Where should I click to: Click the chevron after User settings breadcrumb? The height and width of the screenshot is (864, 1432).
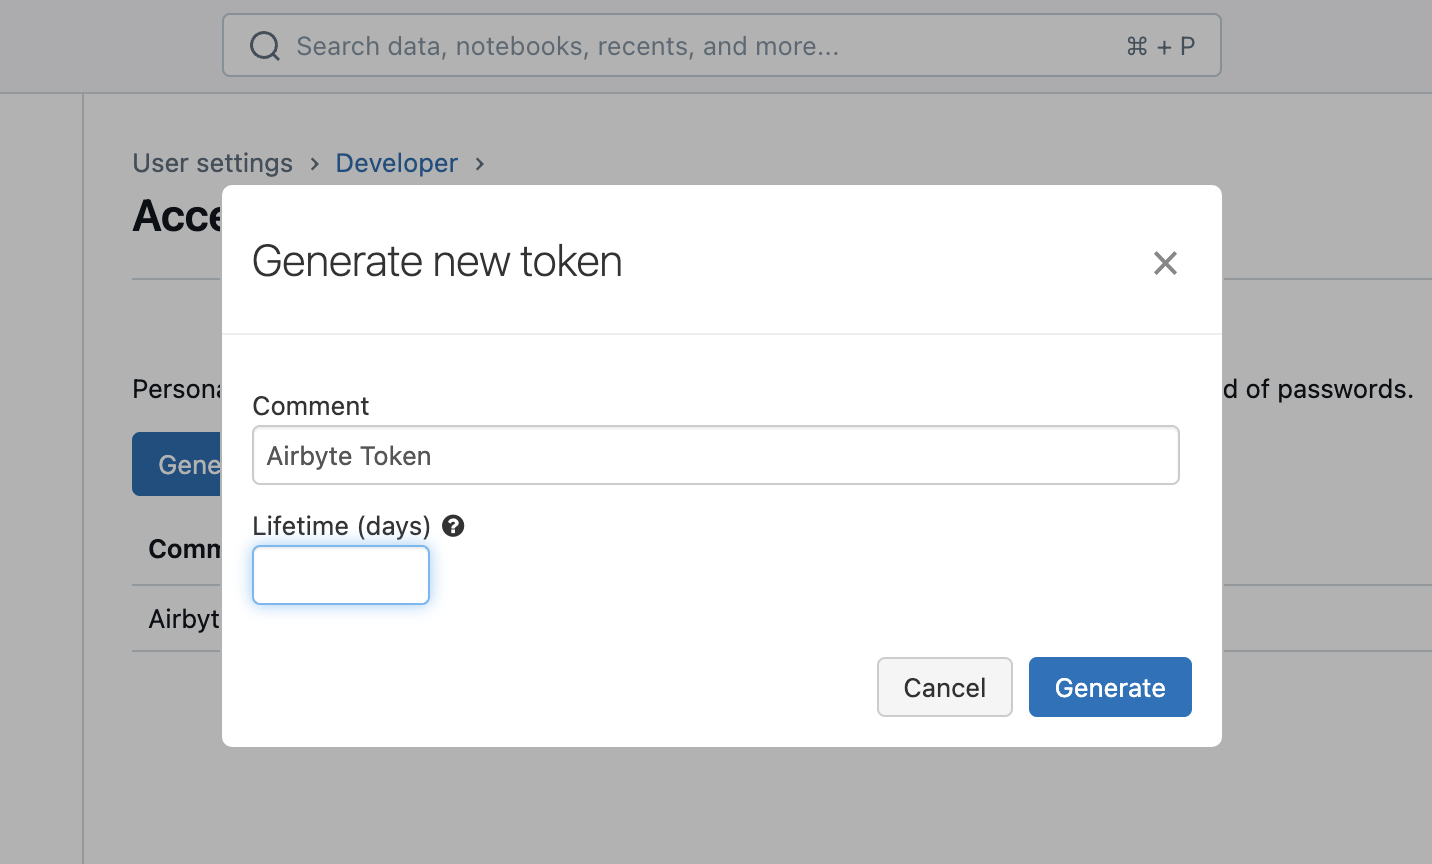pyautogui.click(x=315, y=164)
